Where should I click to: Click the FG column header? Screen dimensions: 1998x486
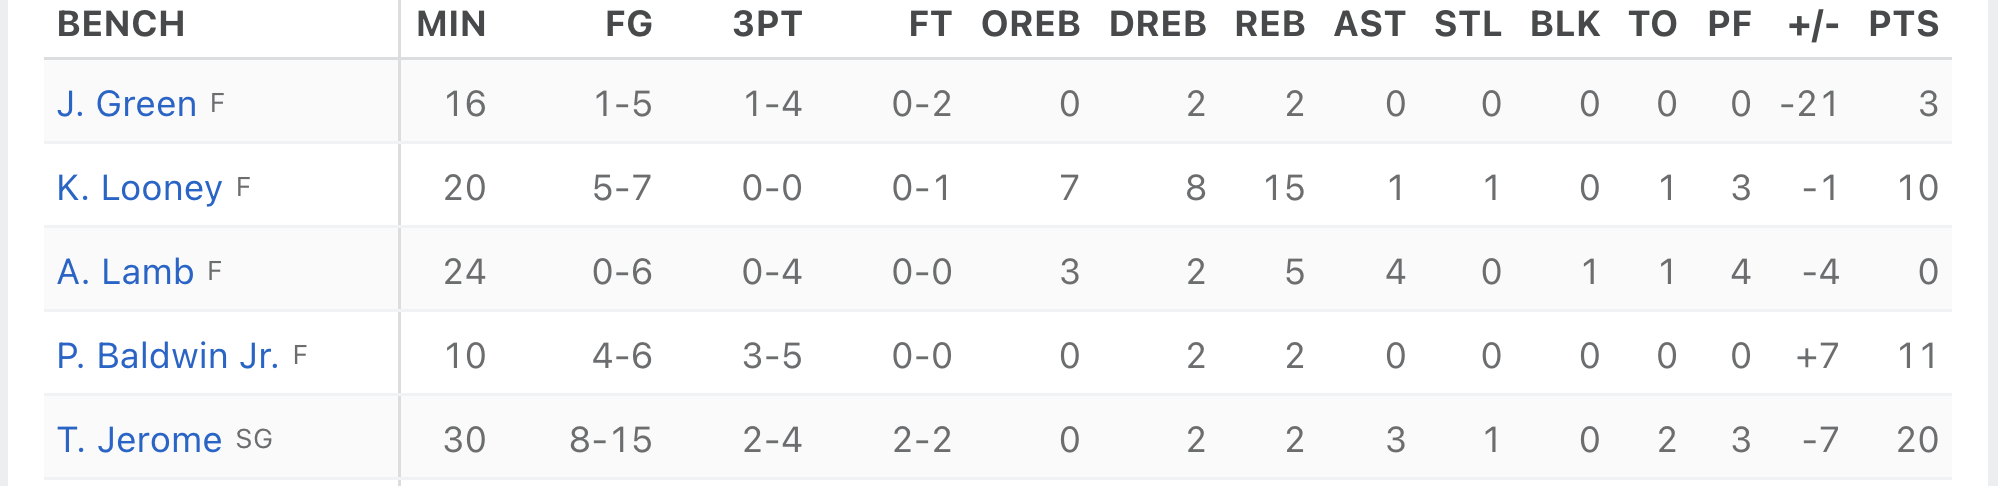click(629, 24)
